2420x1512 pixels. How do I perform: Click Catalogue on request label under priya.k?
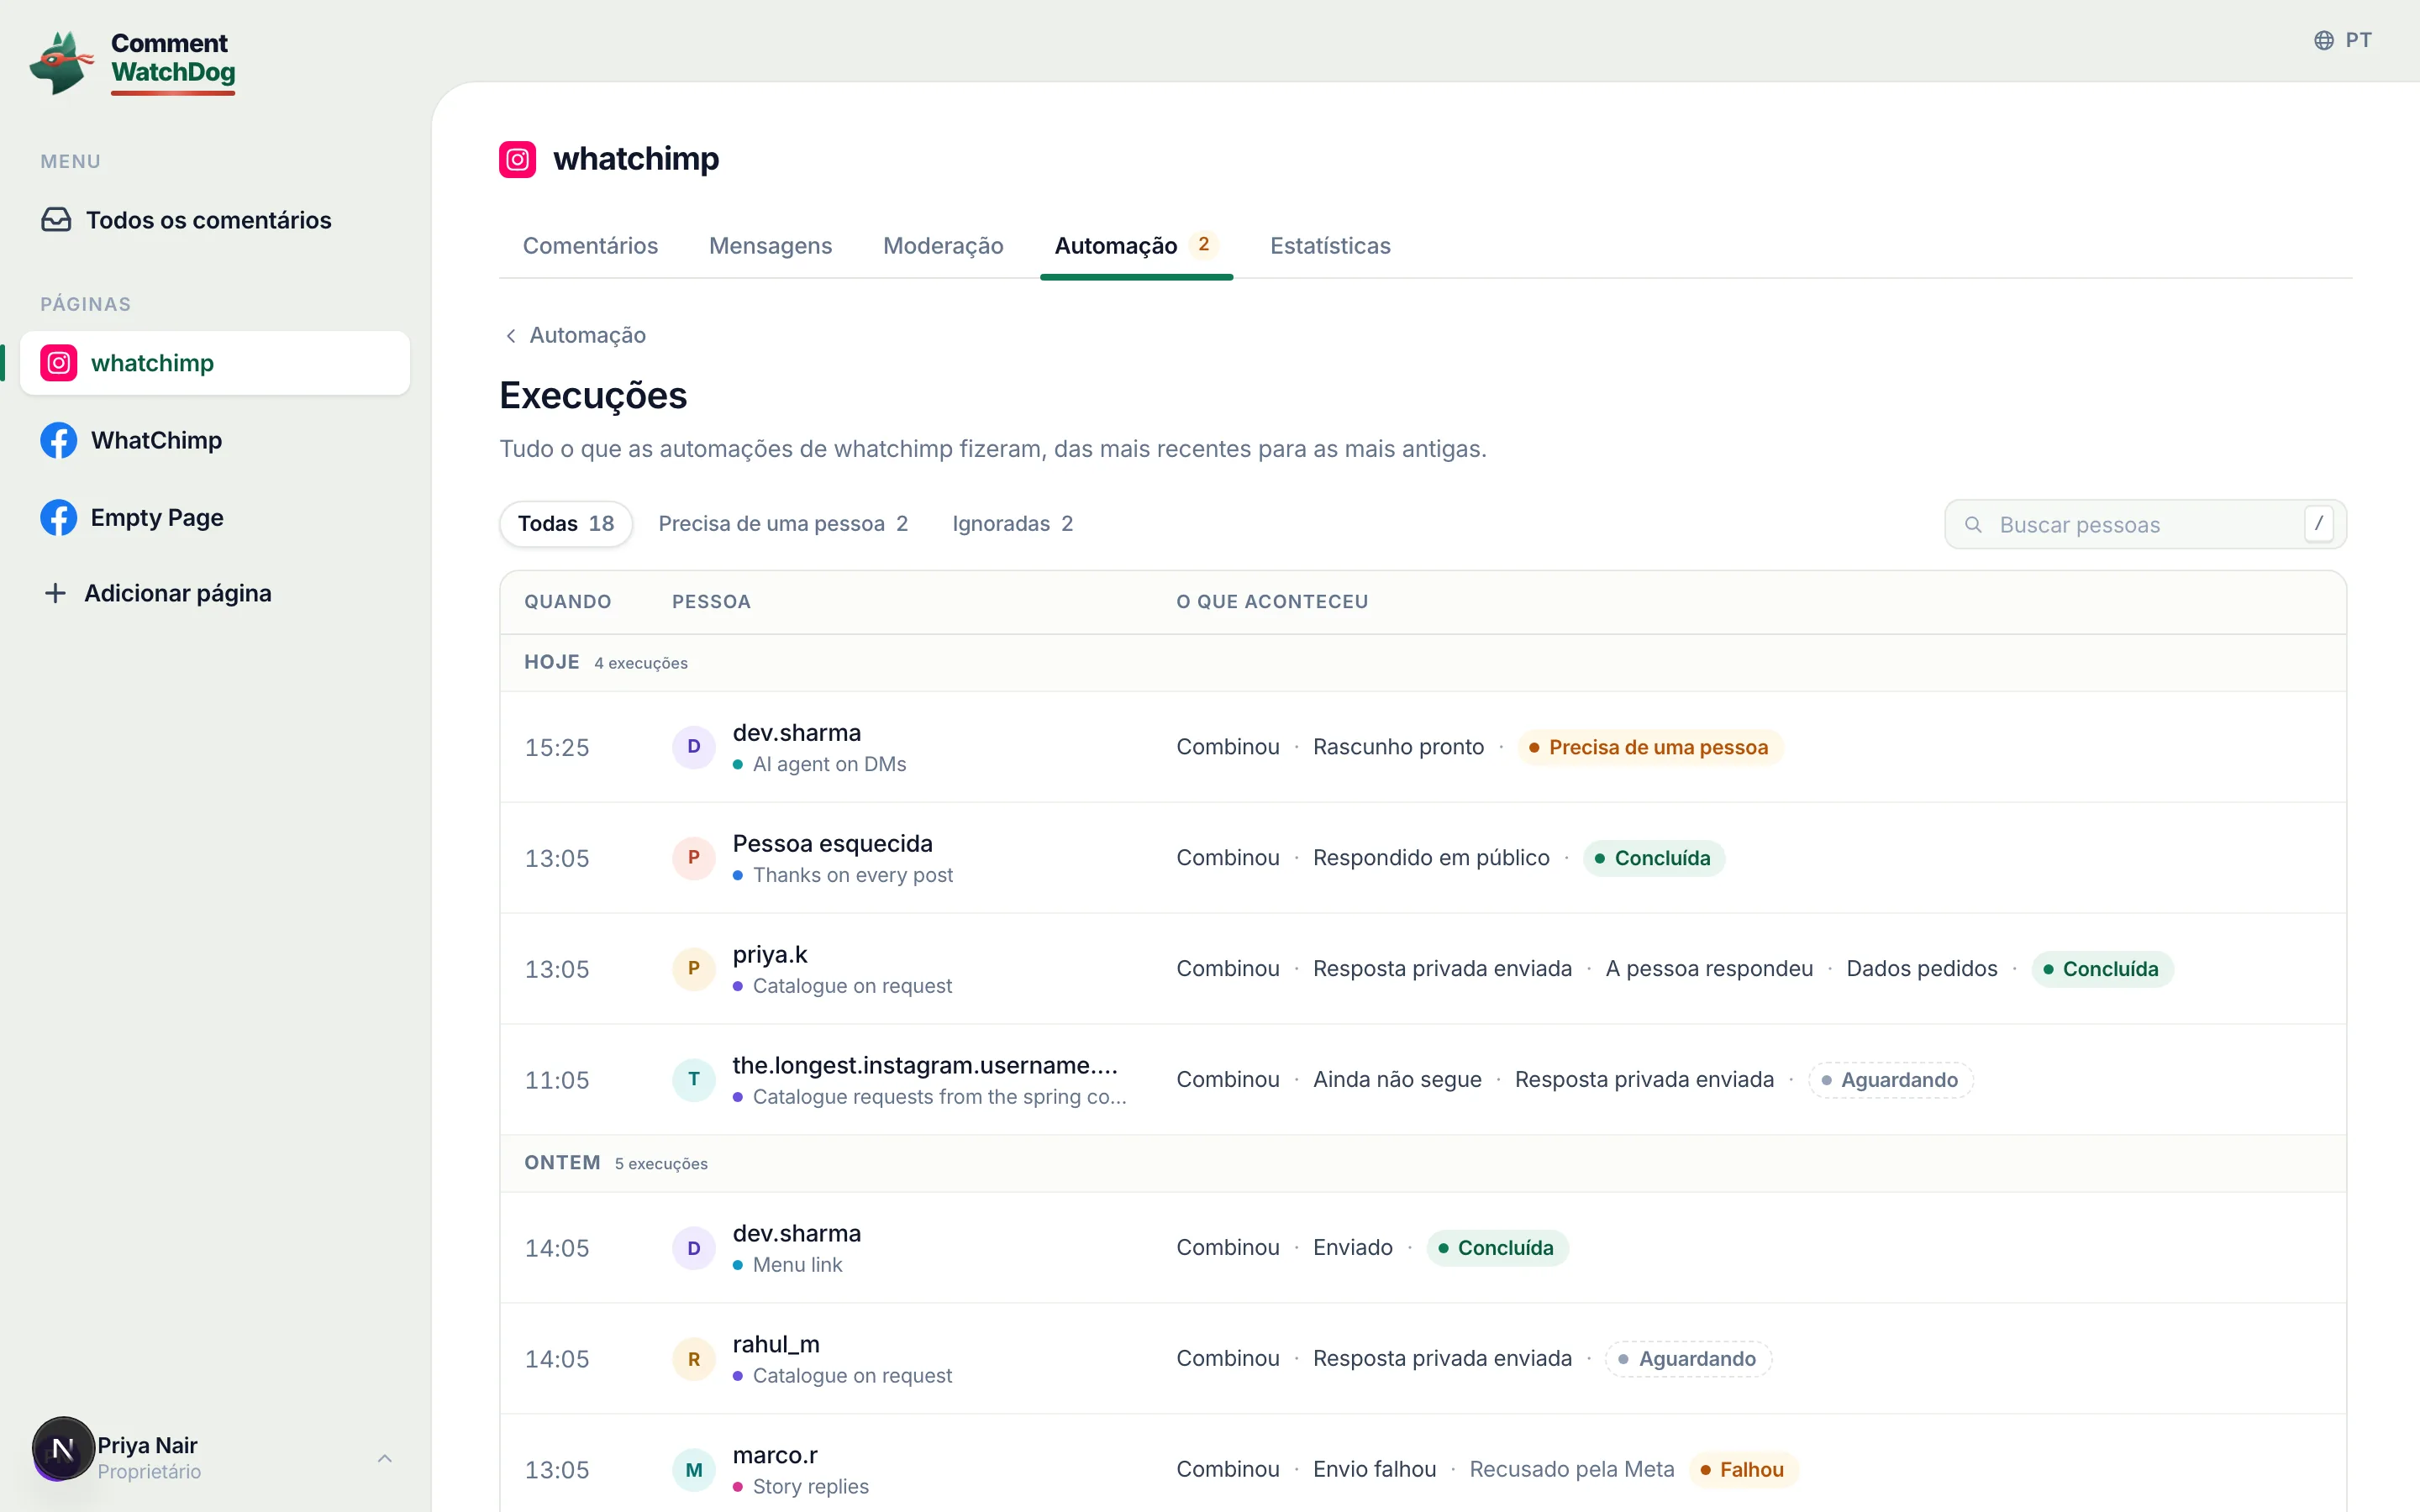coord(852,987)
